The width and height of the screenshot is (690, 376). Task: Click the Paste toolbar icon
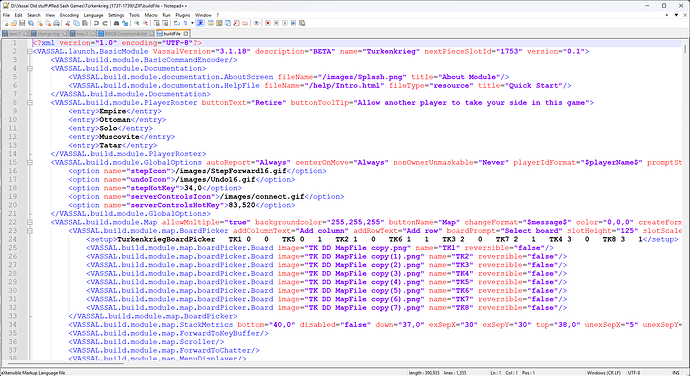[x=84, y=23]
